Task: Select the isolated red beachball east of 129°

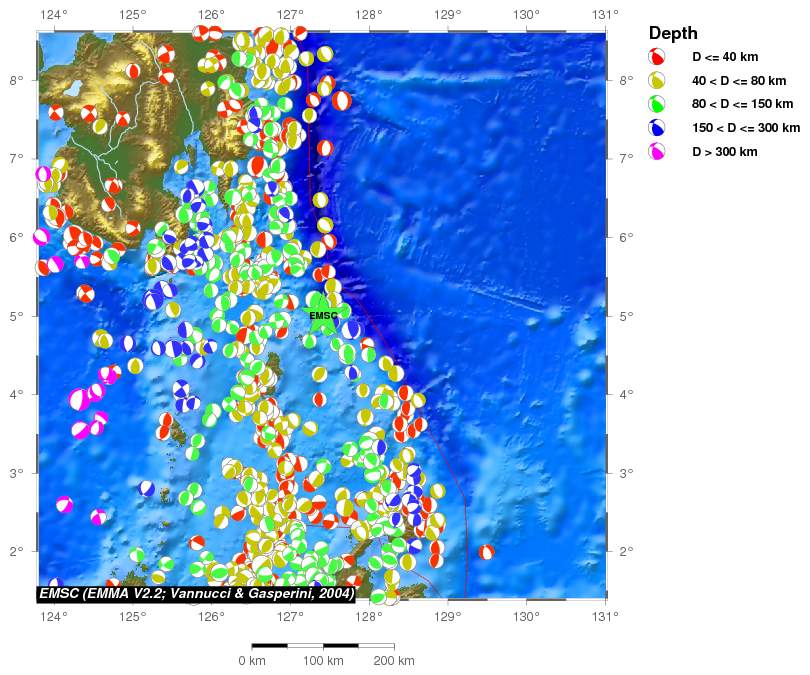Action: (486, 552)
